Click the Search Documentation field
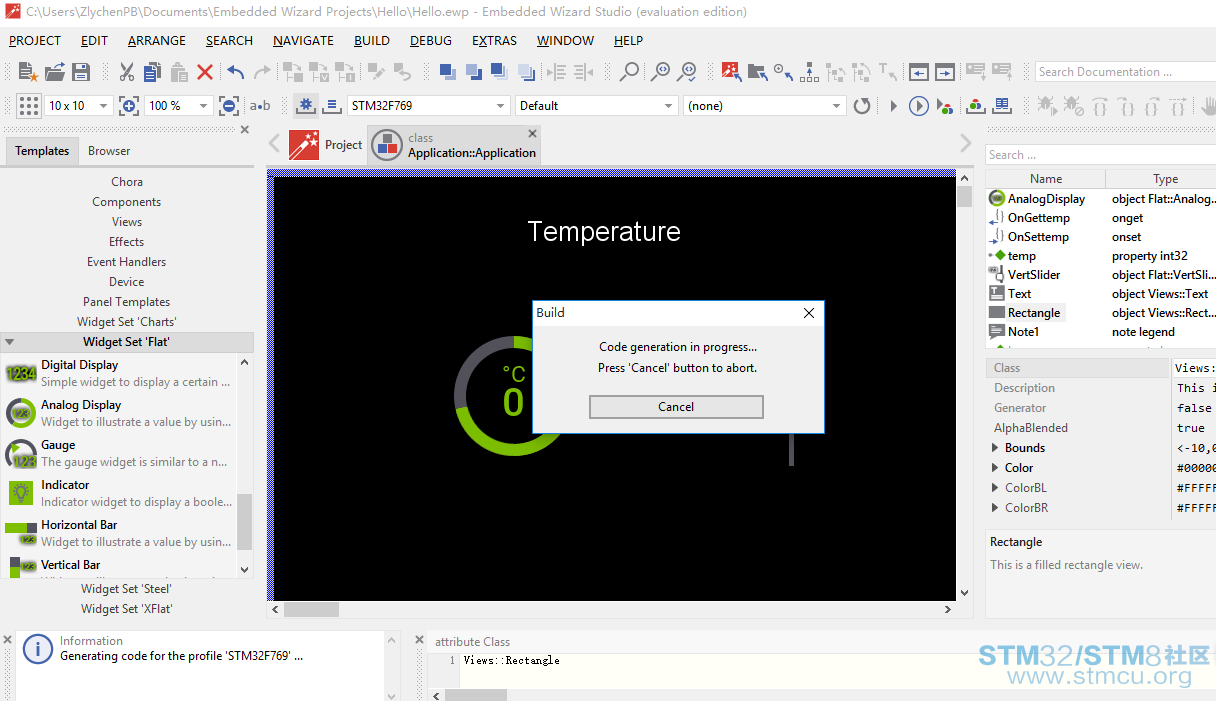The width and height of the screenshot is (1216, 701). click(1124, 72)
